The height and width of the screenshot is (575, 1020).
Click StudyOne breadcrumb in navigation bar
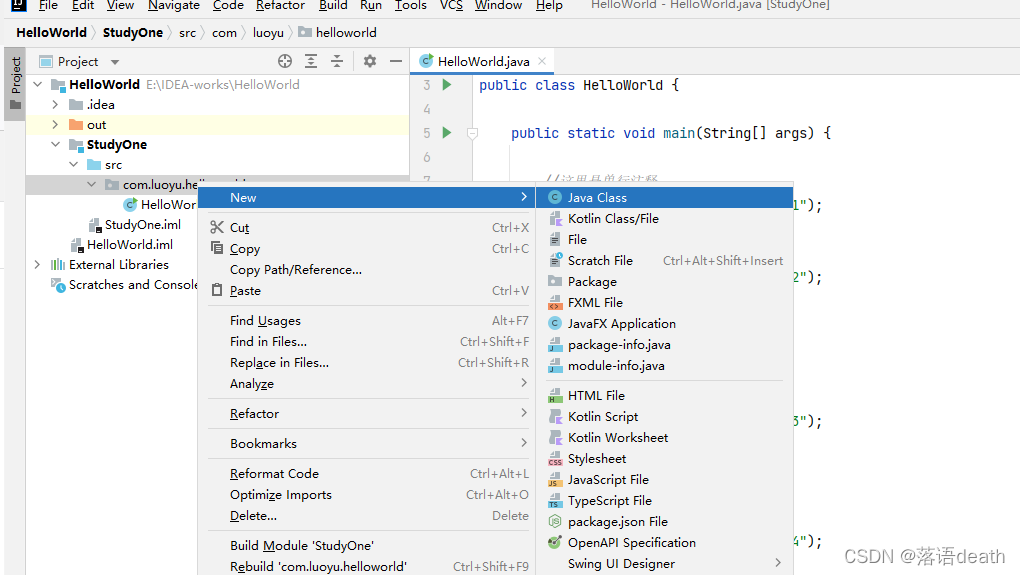pyautogui.click(x=133, y=33)
